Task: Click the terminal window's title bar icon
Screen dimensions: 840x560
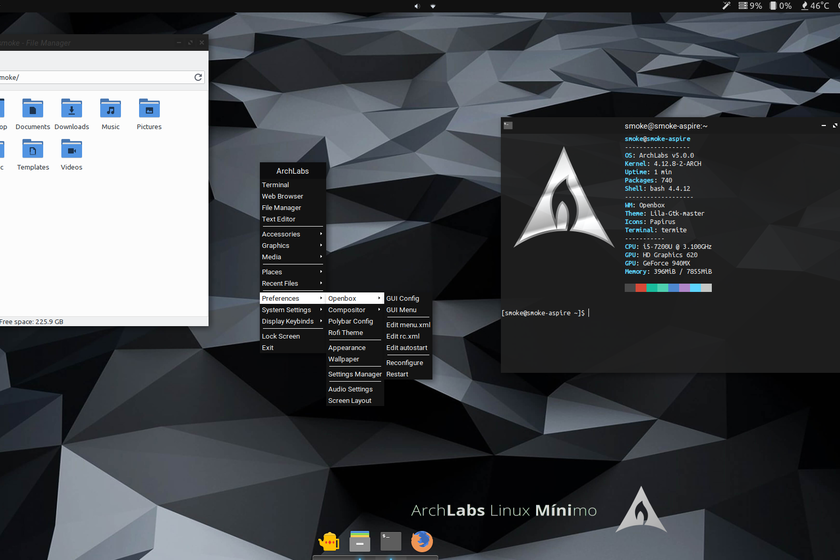Action: tap(508, 125)
